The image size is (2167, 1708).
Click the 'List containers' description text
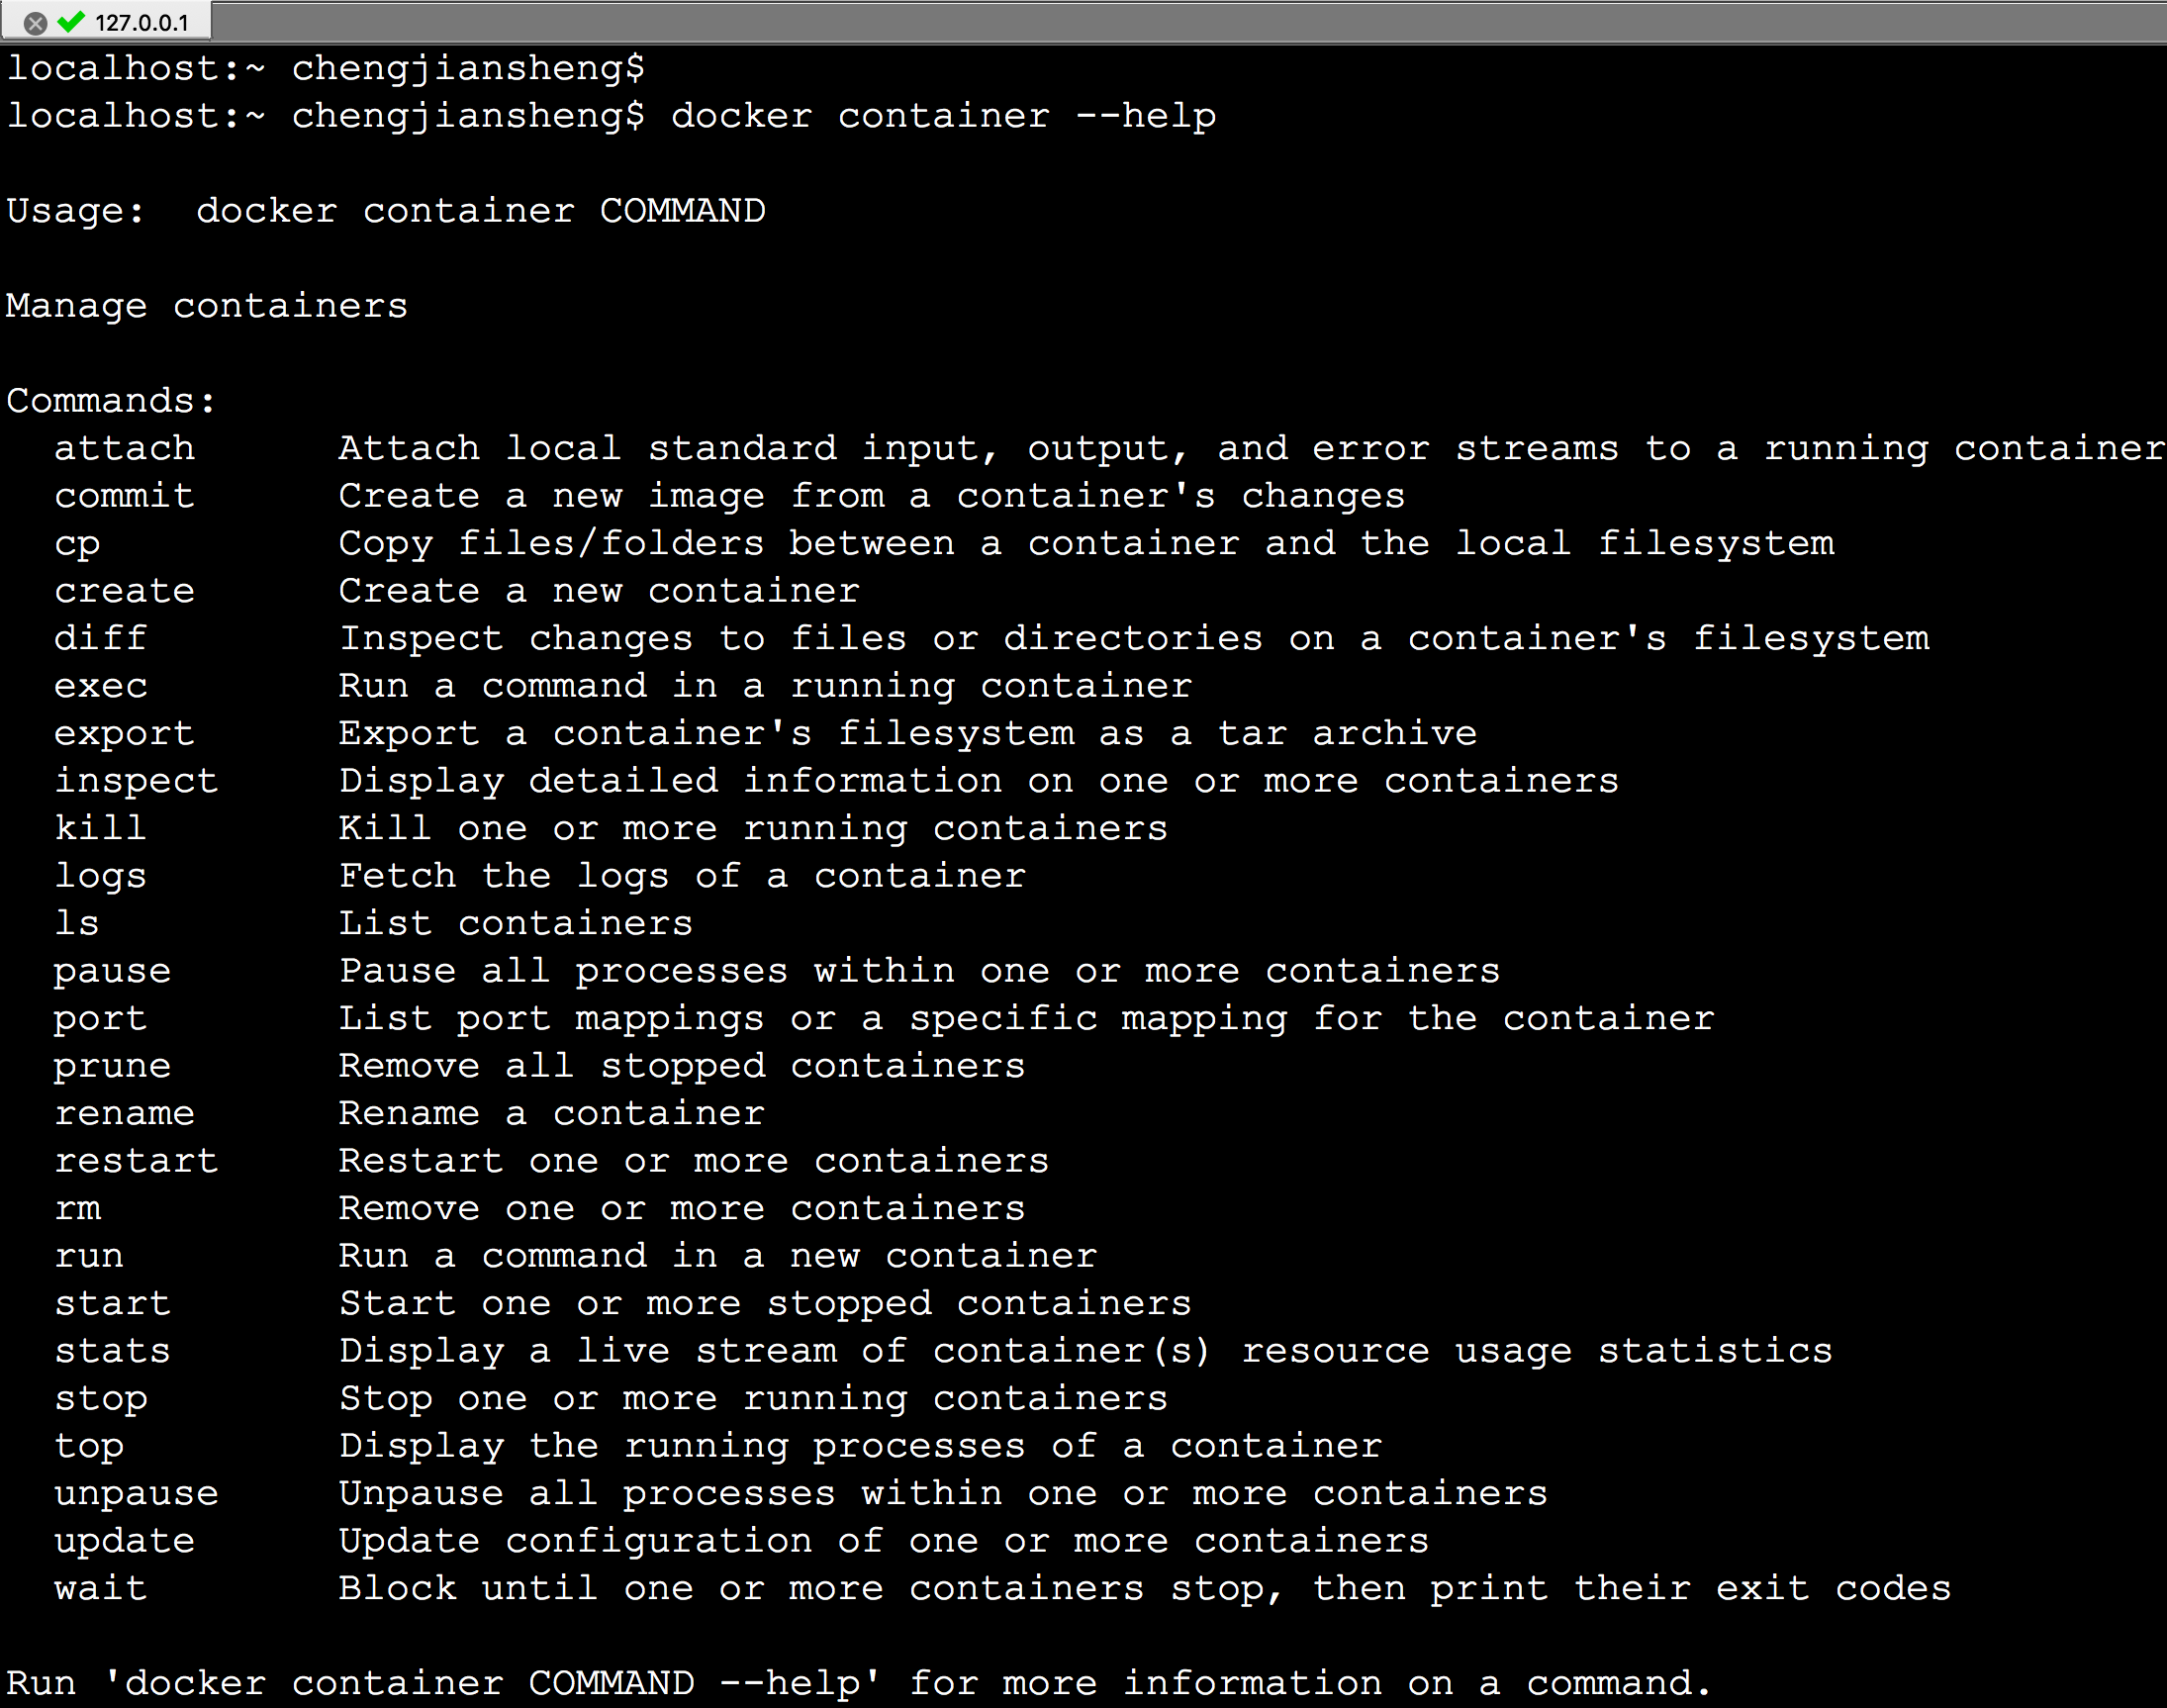tap(515, 923)
